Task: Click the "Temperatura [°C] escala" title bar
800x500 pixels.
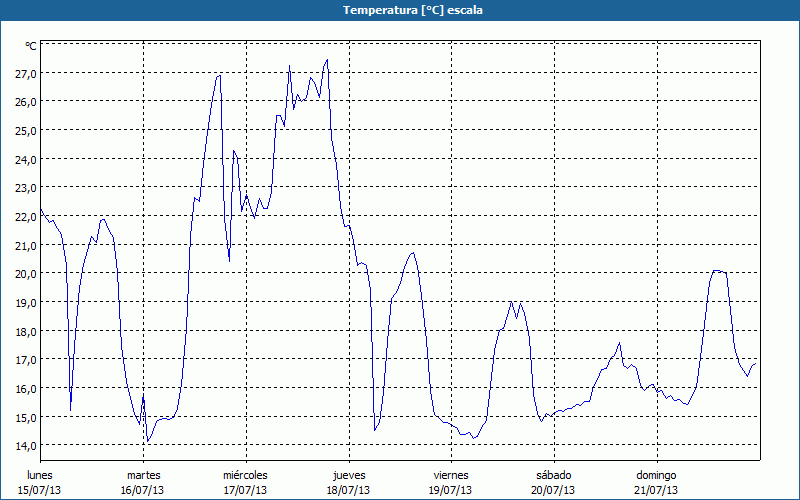Action: [x=400, y=10]
